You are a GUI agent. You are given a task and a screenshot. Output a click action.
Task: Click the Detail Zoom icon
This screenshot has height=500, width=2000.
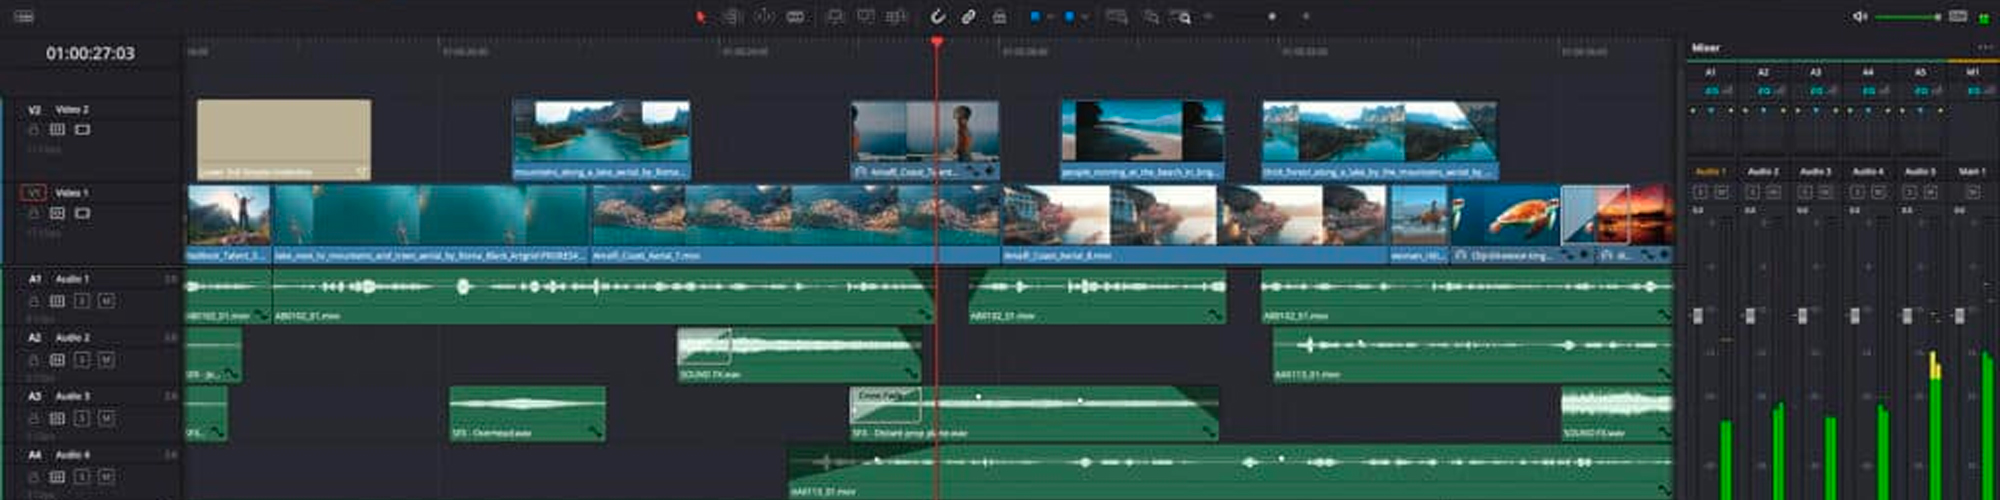(x=1151, y=17)
